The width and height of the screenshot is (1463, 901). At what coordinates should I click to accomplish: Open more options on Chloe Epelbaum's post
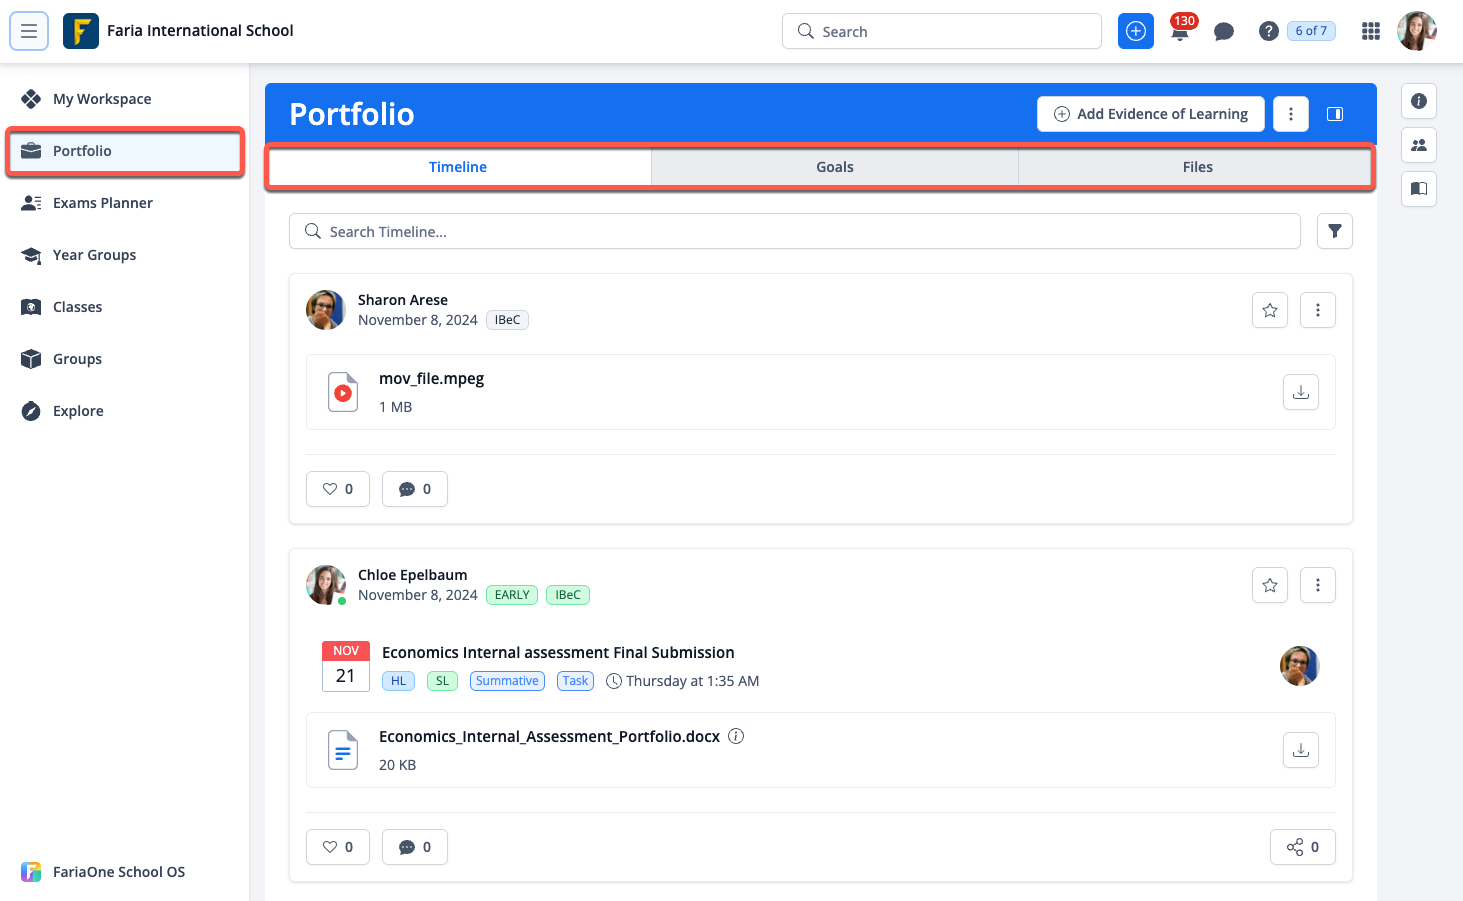1317,586
